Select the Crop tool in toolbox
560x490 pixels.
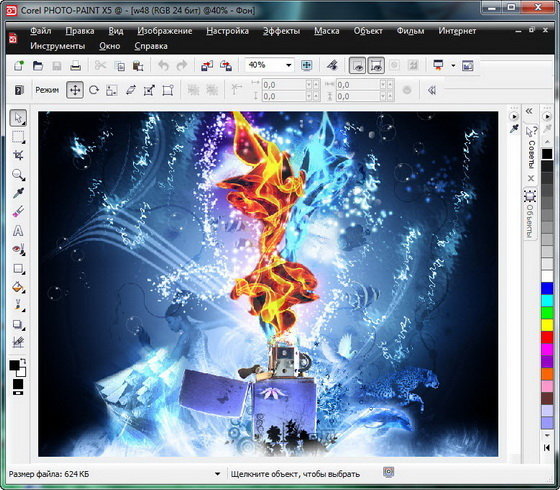tap(18, 155)
